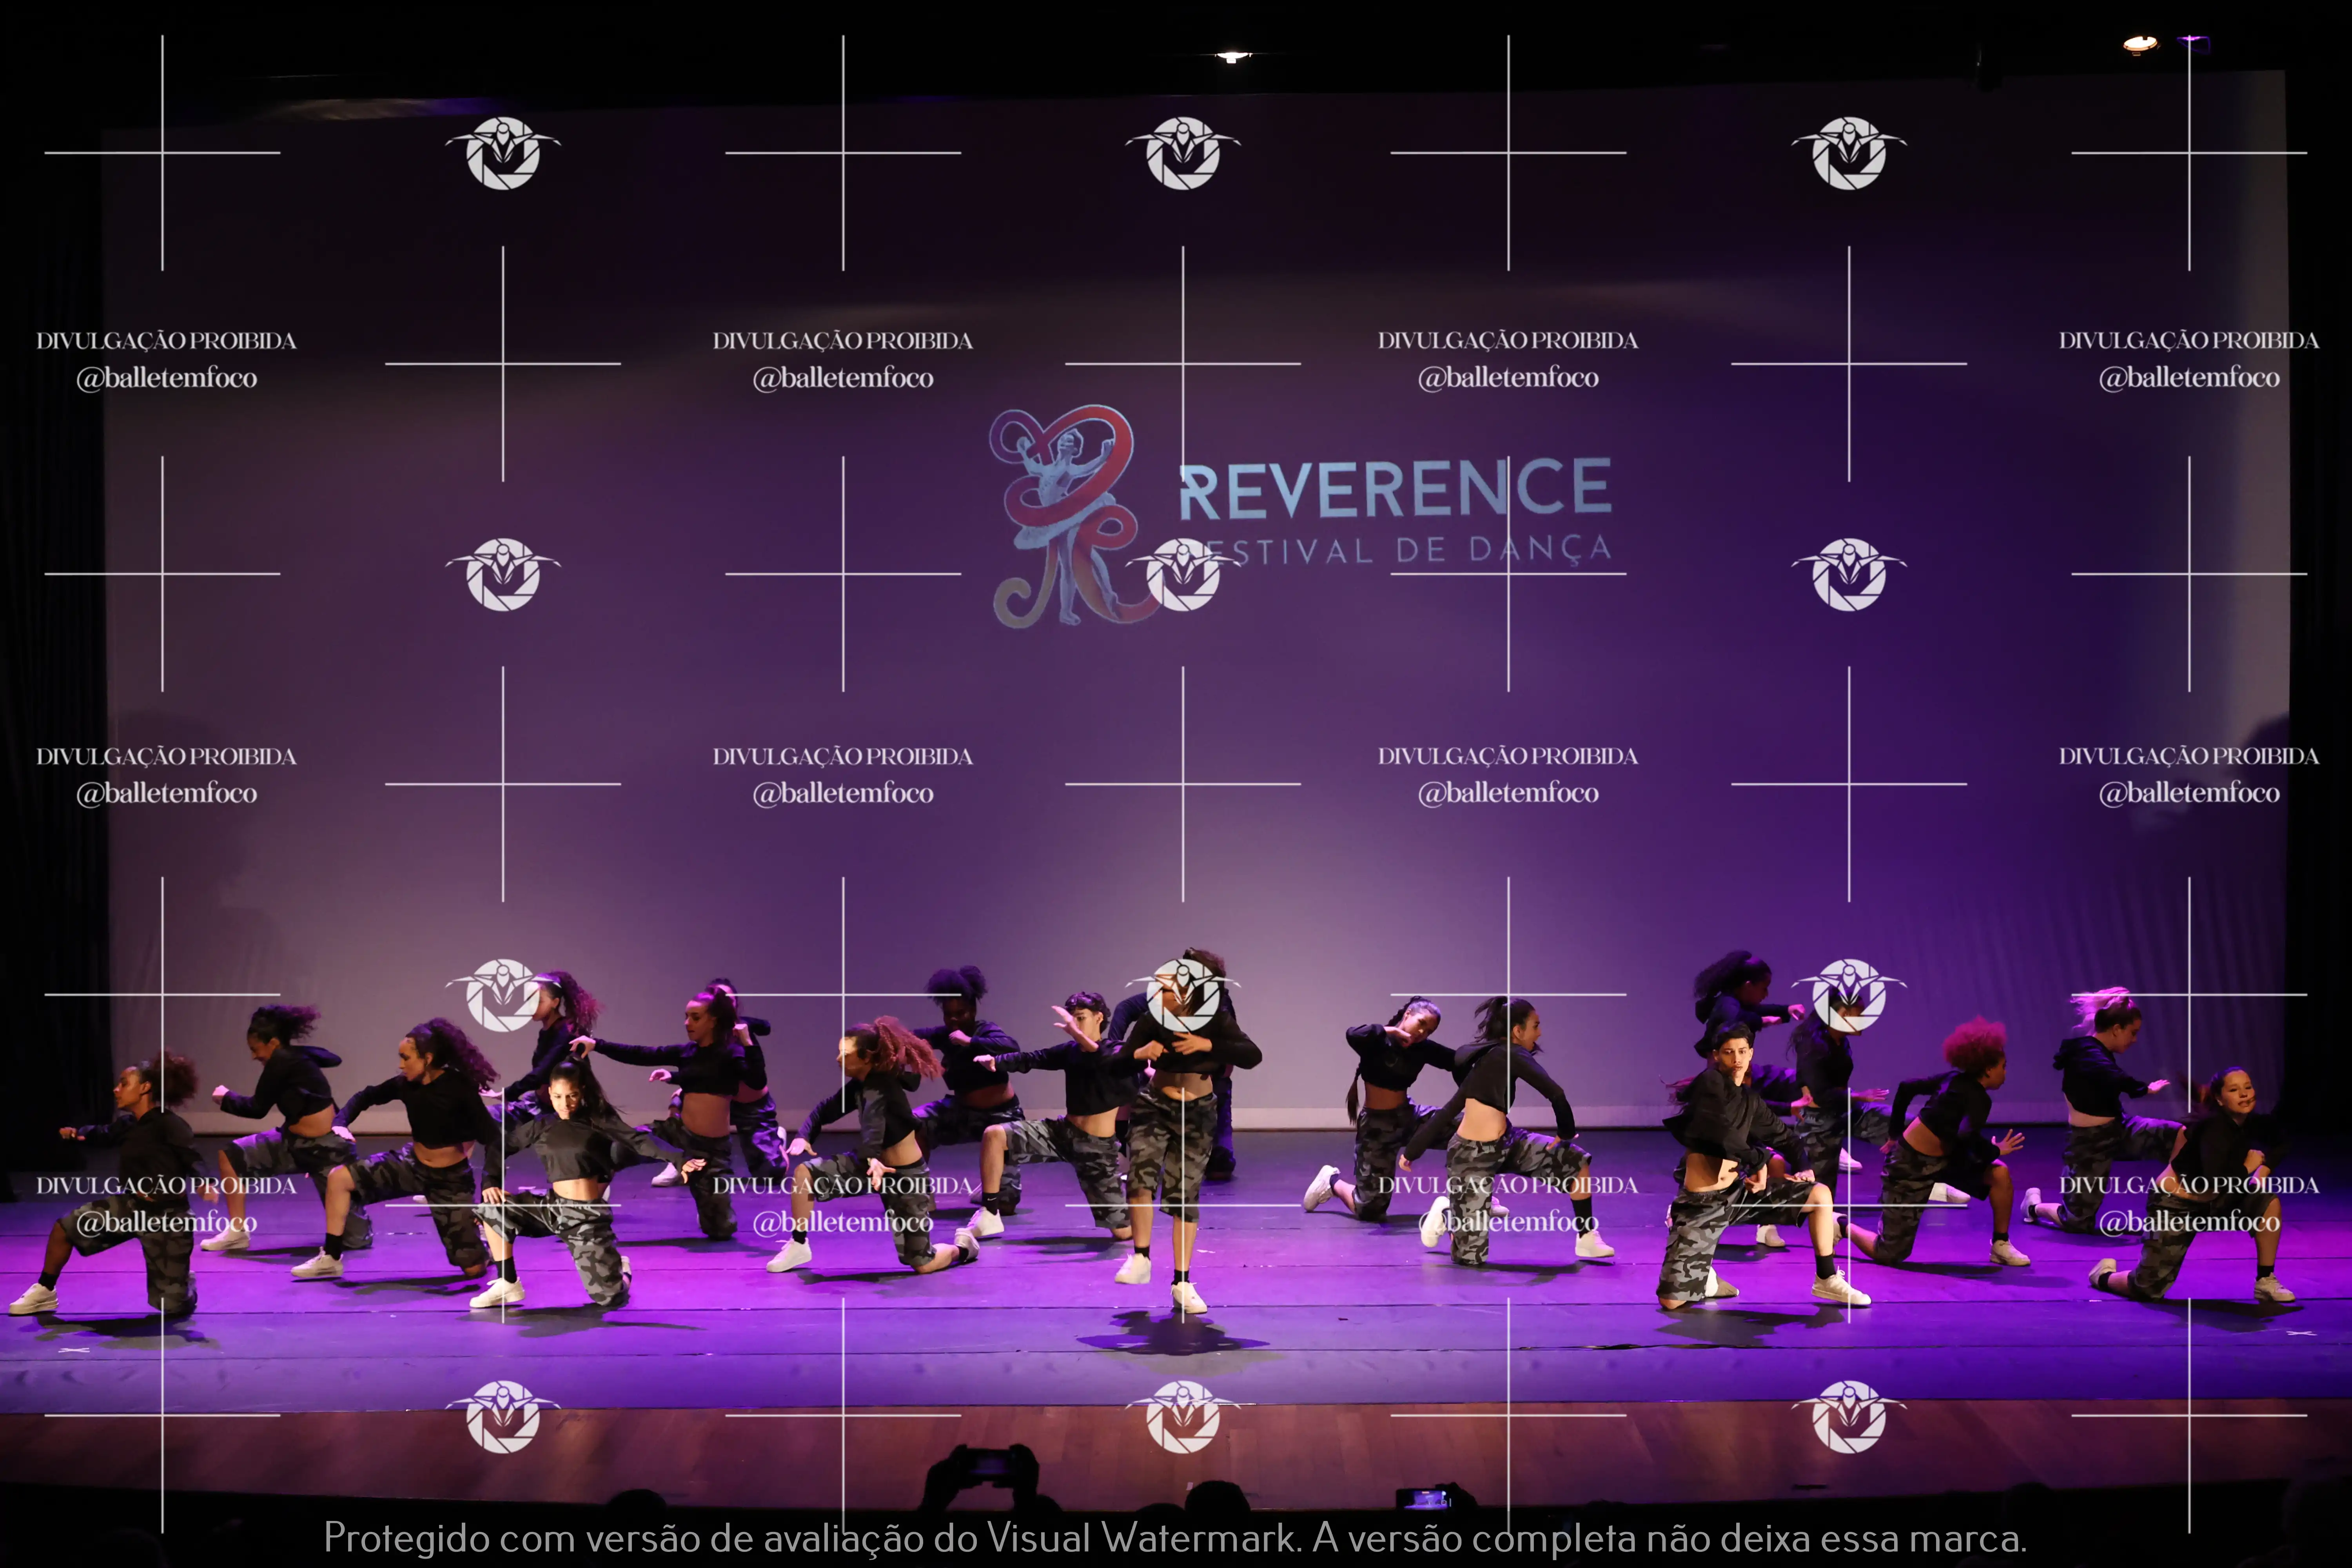Click the orange stage light in top-right corner
The height and width of the screenshot is (1568, 2352).
[2139, 43]
